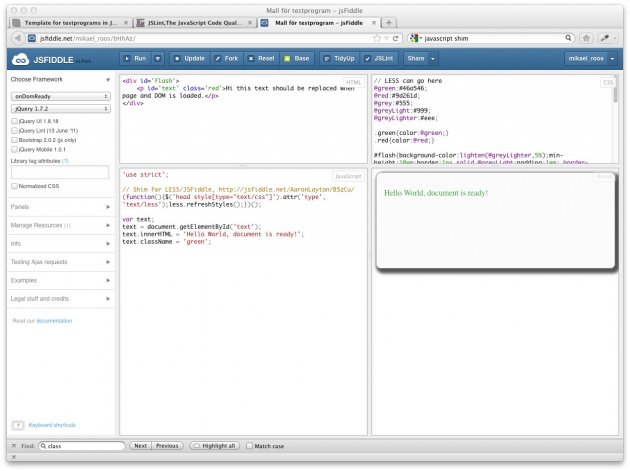Click the site favicon in the address bar
This screenshot has height=471, width=630.
[x=32, y=38]
